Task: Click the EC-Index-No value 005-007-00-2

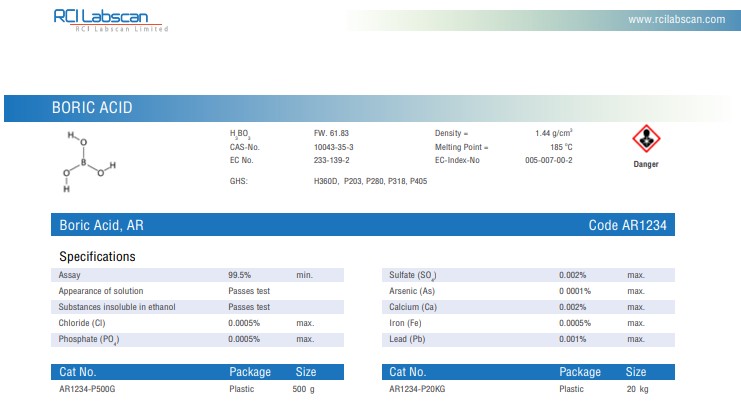Action: click(548, 160)
